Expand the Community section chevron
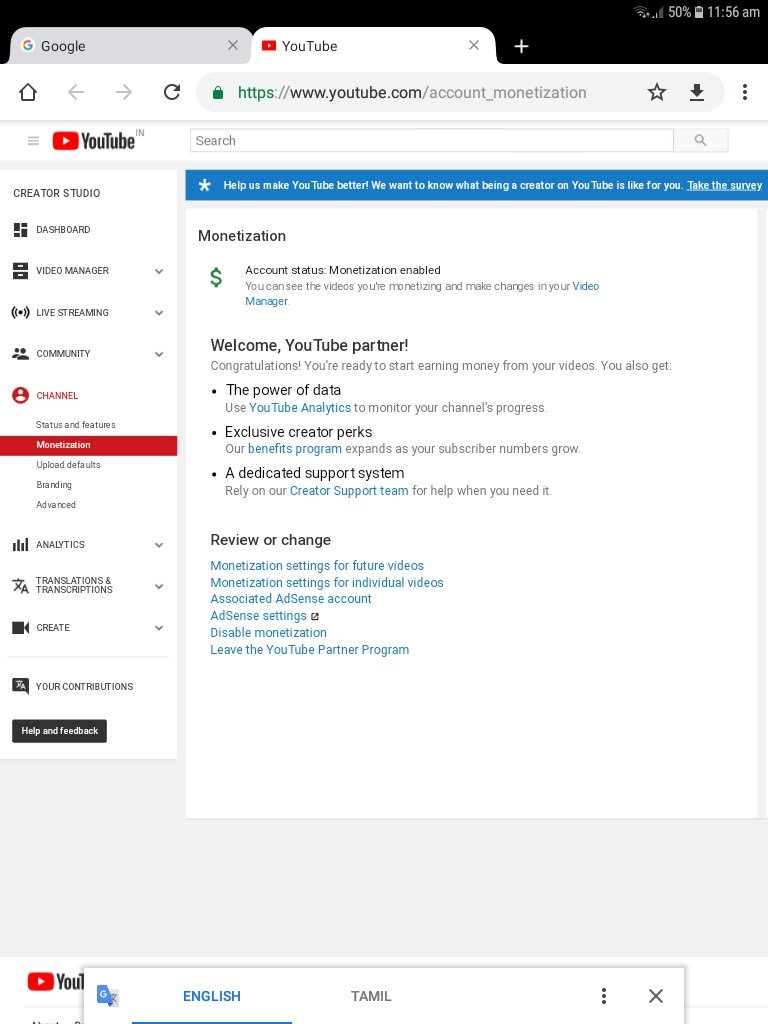 pos(159,354)
